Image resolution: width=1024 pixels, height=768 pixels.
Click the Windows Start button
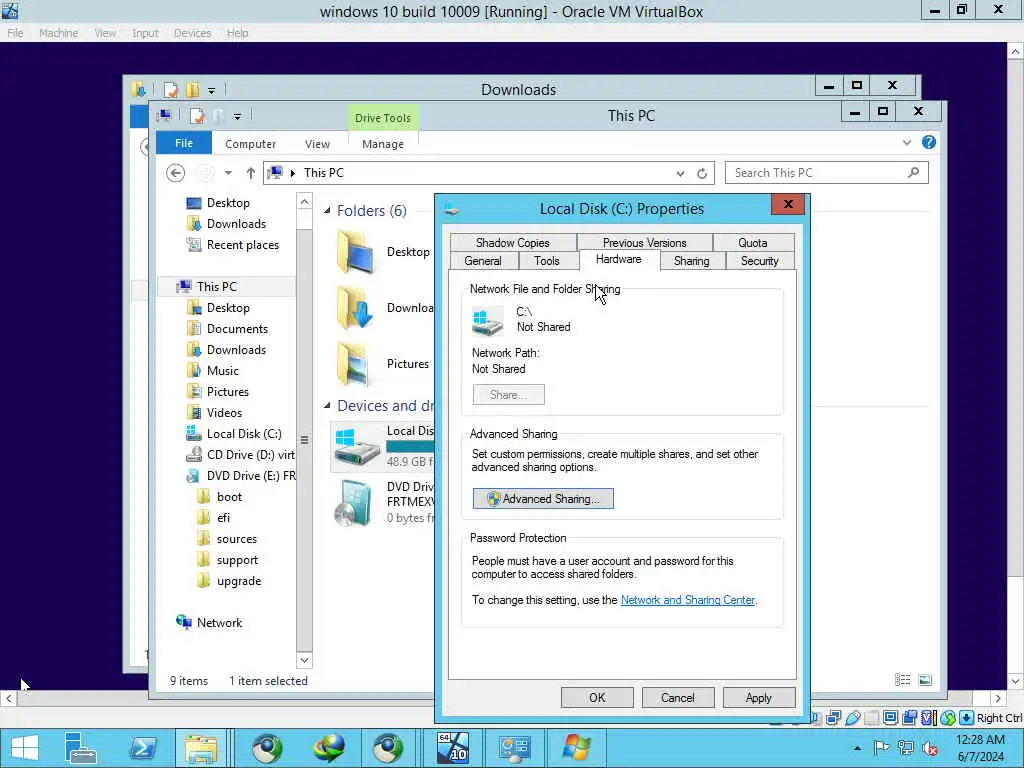tap(25, 748)
